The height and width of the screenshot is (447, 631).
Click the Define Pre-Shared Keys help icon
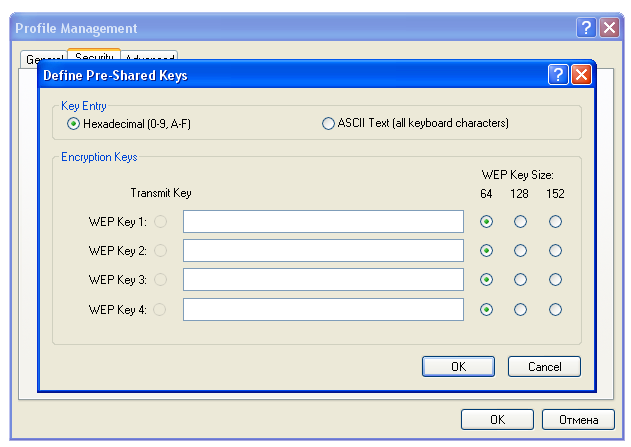coord(559,74)
